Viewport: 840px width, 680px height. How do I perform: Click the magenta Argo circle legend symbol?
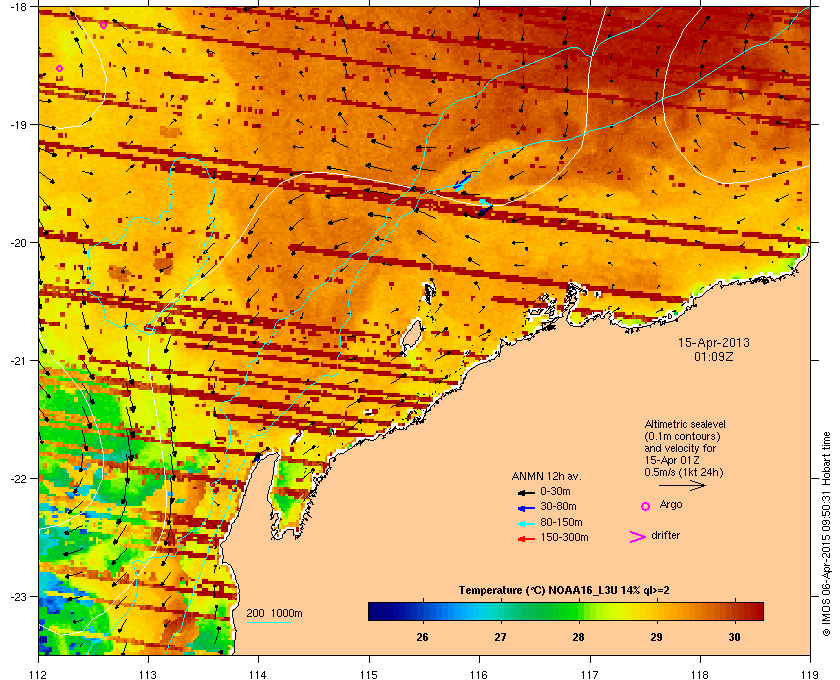[x=646, y=506]
